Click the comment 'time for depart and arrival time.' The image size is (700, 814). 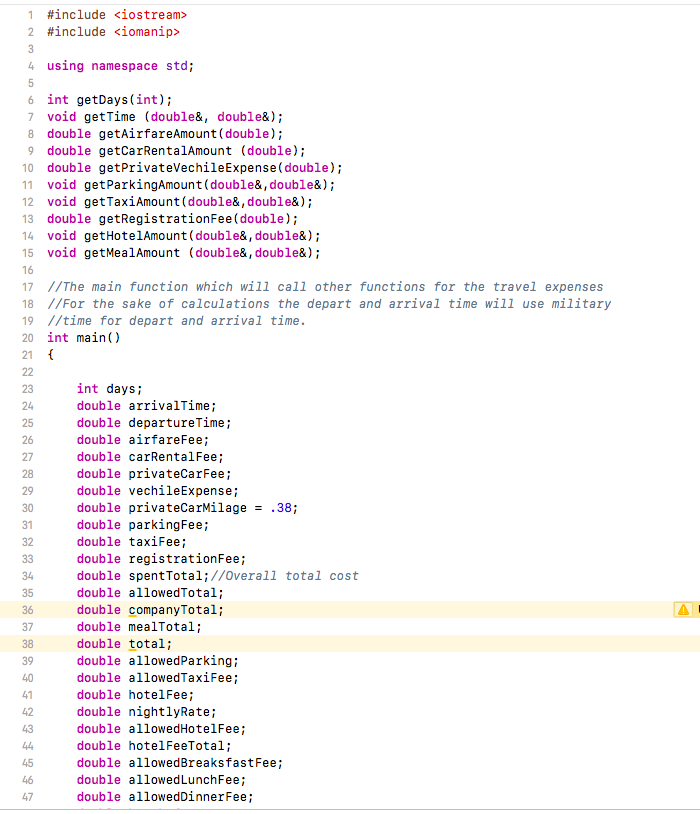pos(176,321)
